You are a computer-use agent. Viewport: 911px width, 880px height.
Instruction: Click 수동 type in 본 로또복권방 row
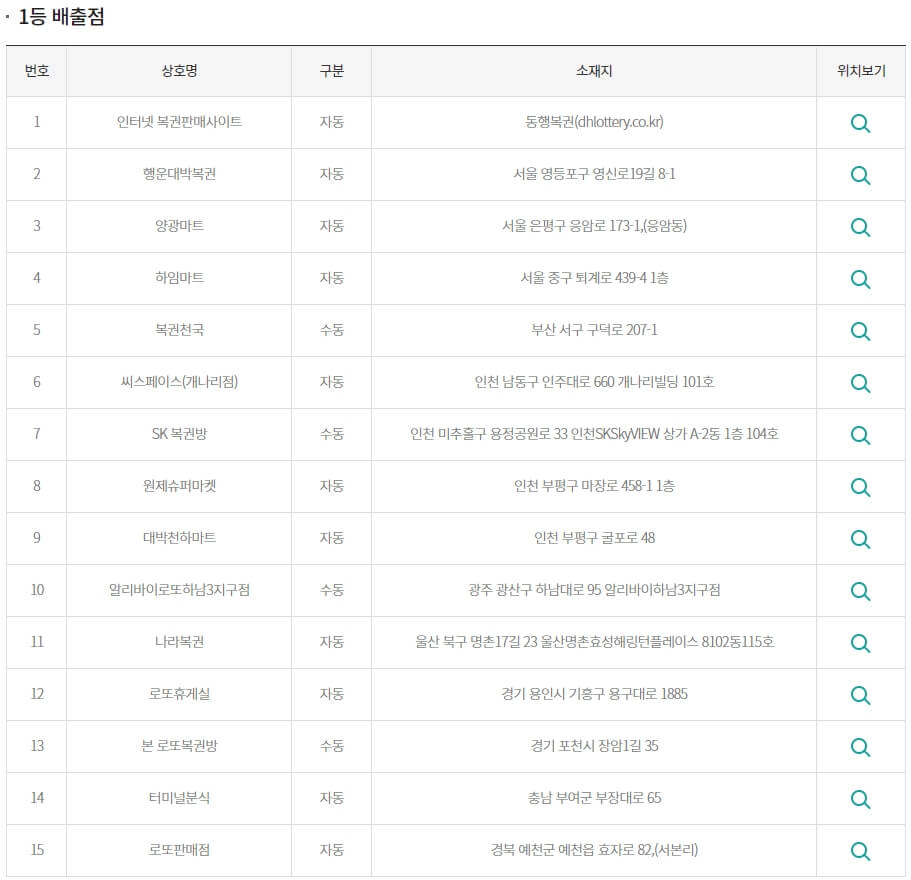point(332,745)
